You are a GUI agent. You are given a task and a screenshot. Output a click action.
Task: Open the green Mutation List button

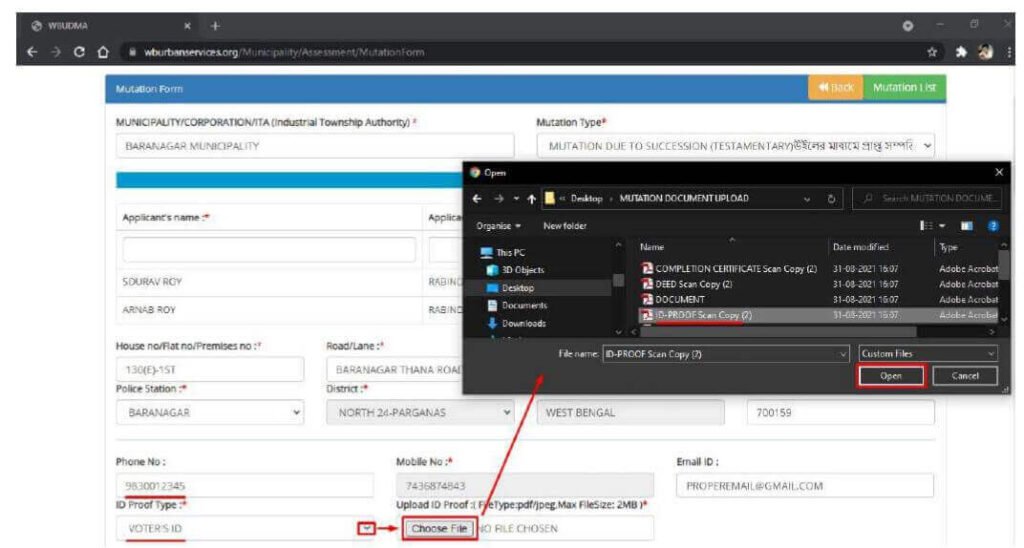904,88
